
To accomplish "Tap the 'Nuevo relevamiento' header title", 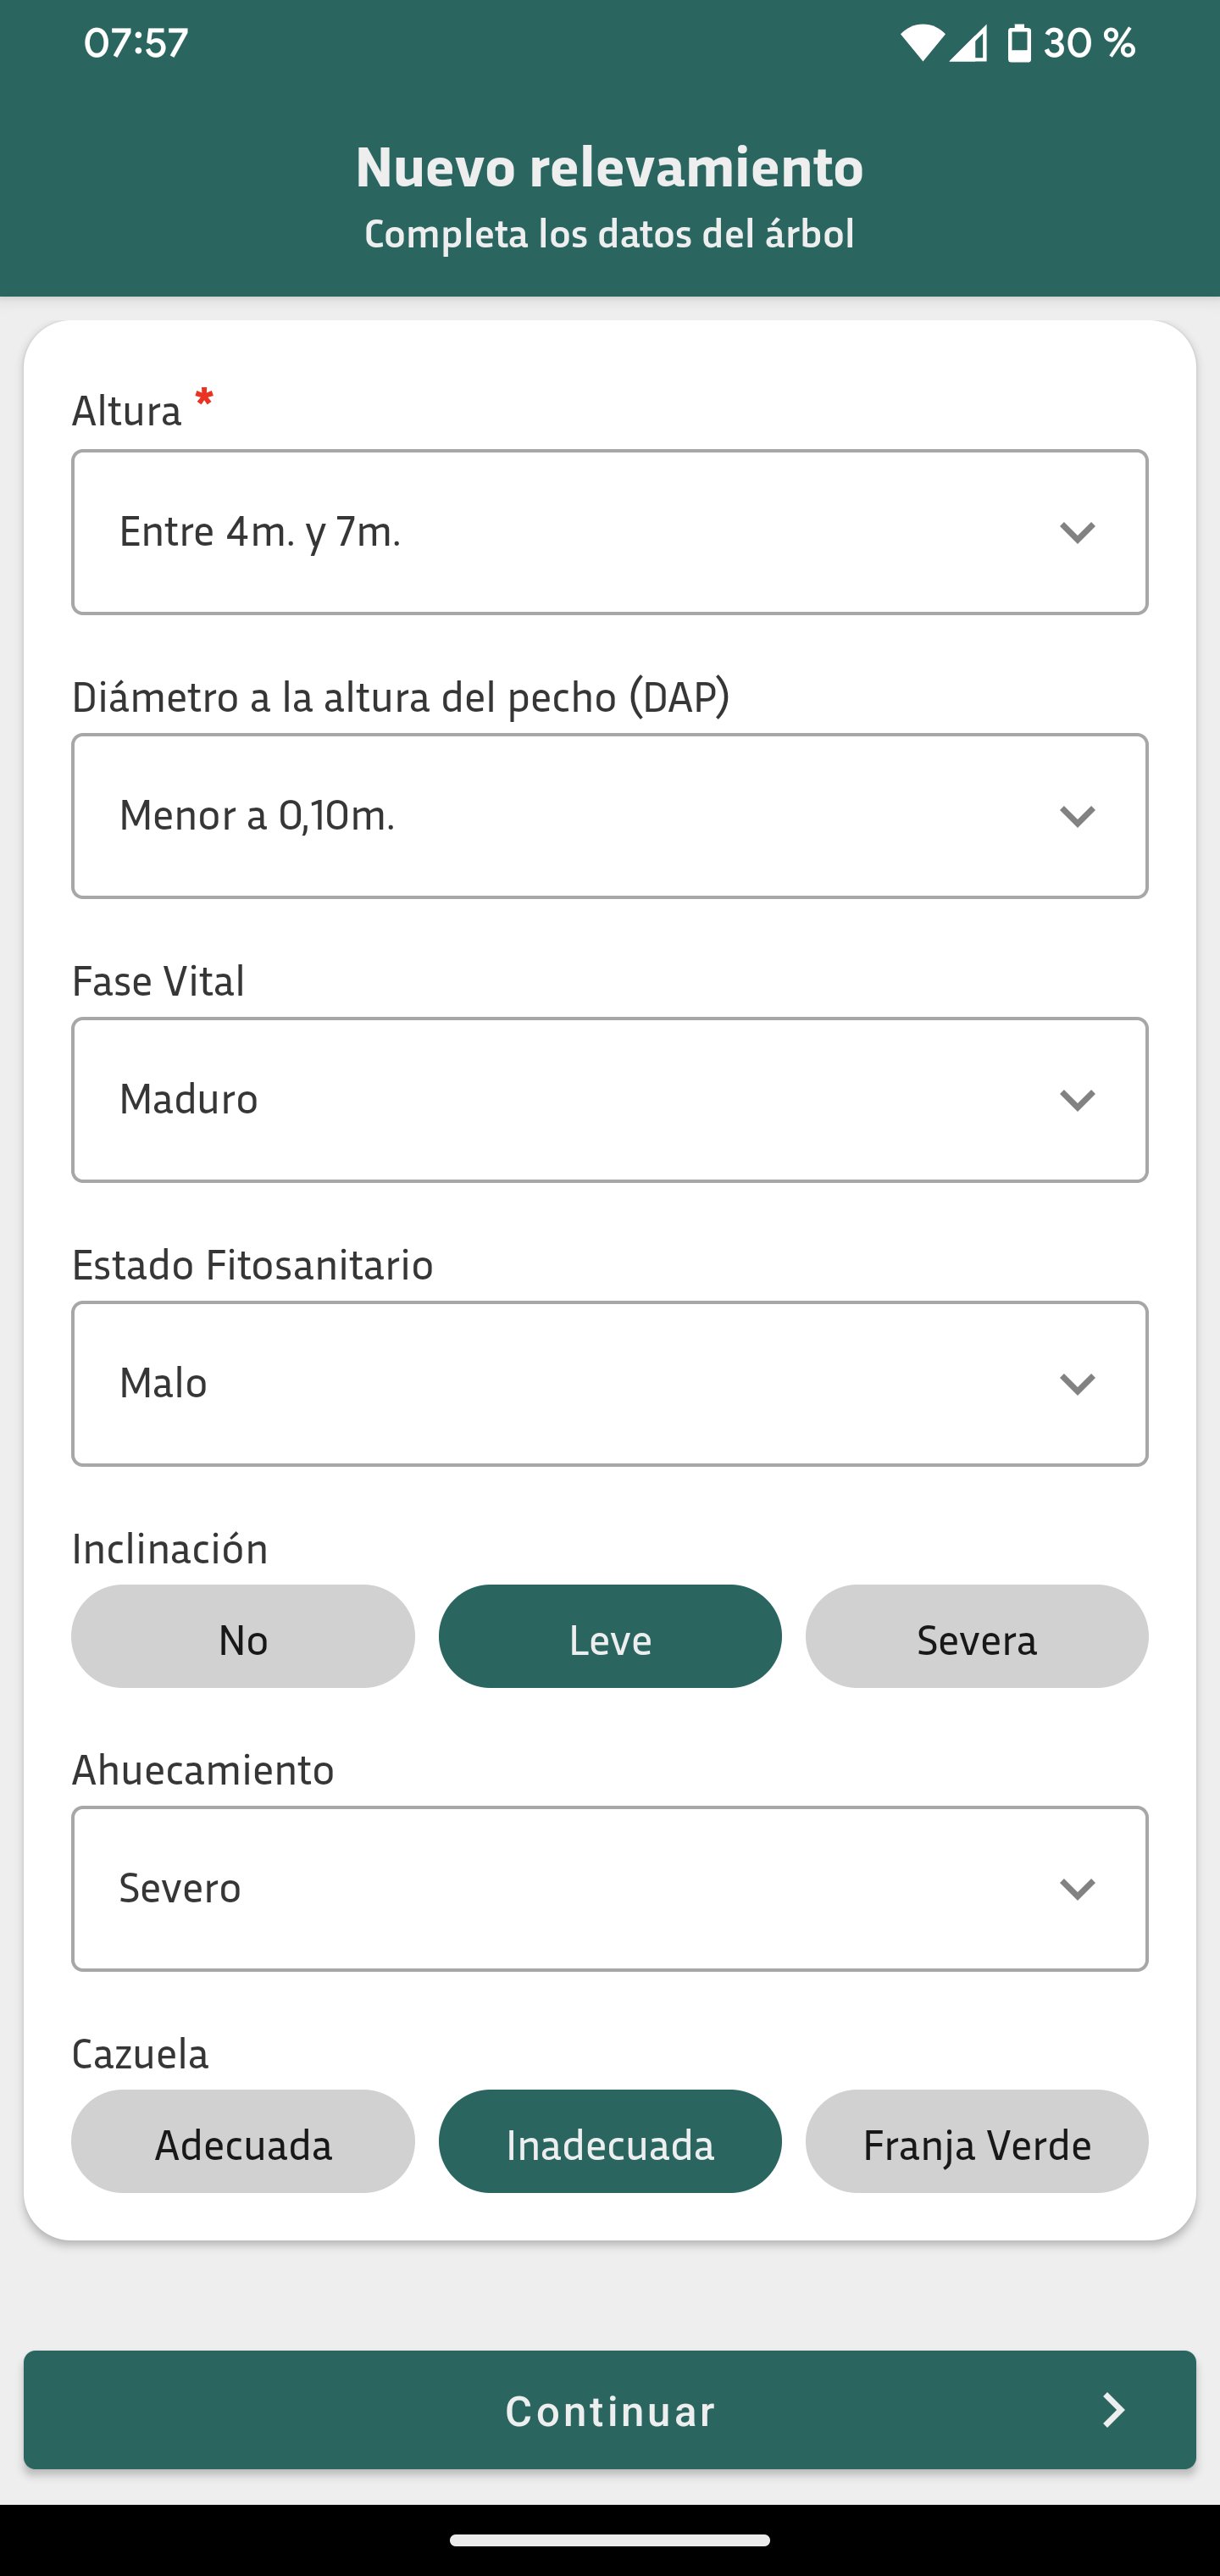I will [609, 167].
